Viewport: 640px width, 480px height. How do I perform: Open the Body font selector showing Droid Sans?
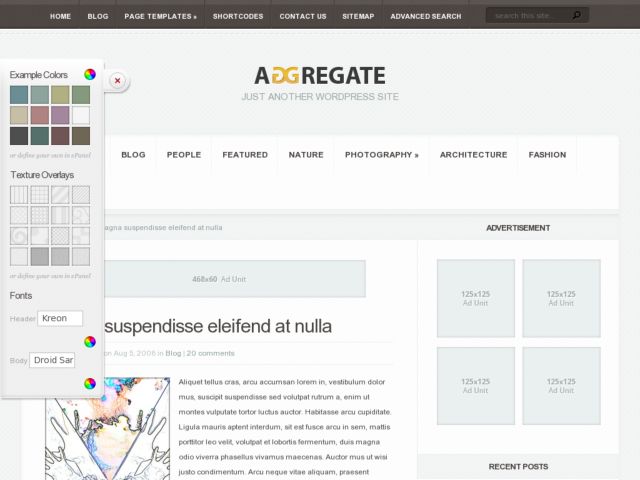(x=52, y=360)
